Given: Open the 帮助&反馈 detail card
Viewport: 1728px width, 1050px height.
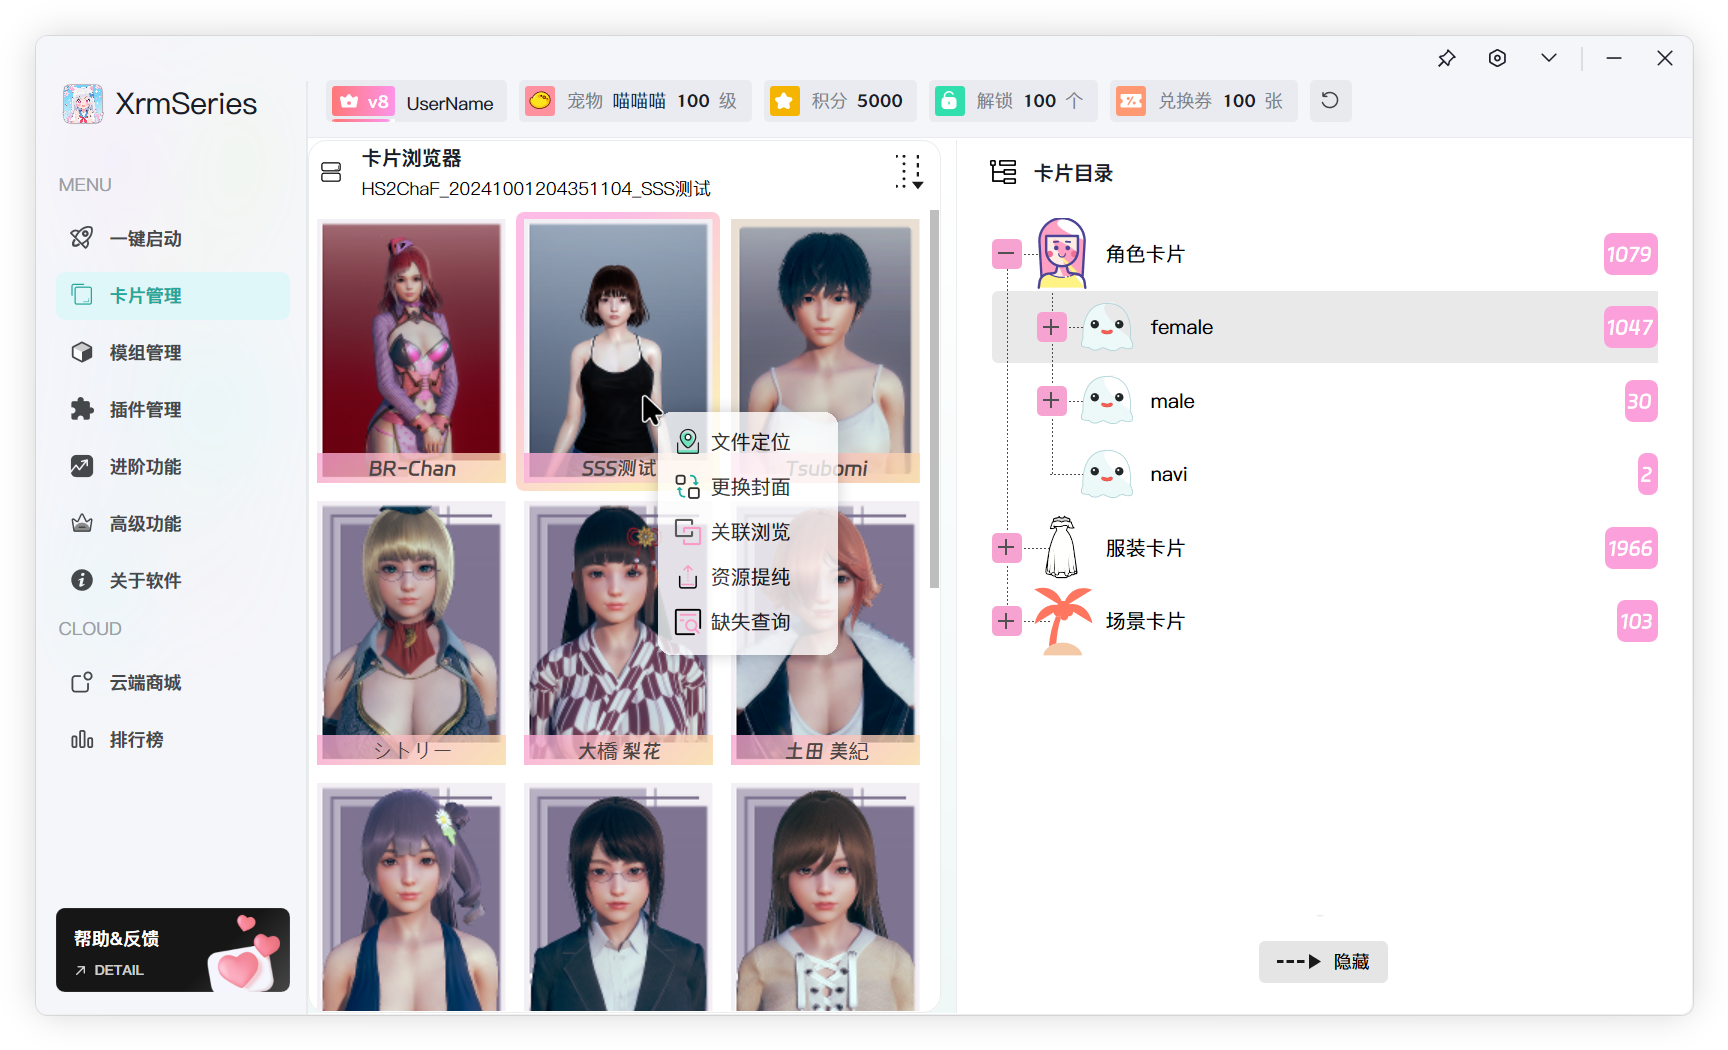Looking at the screenshot, I should [172, 950].
